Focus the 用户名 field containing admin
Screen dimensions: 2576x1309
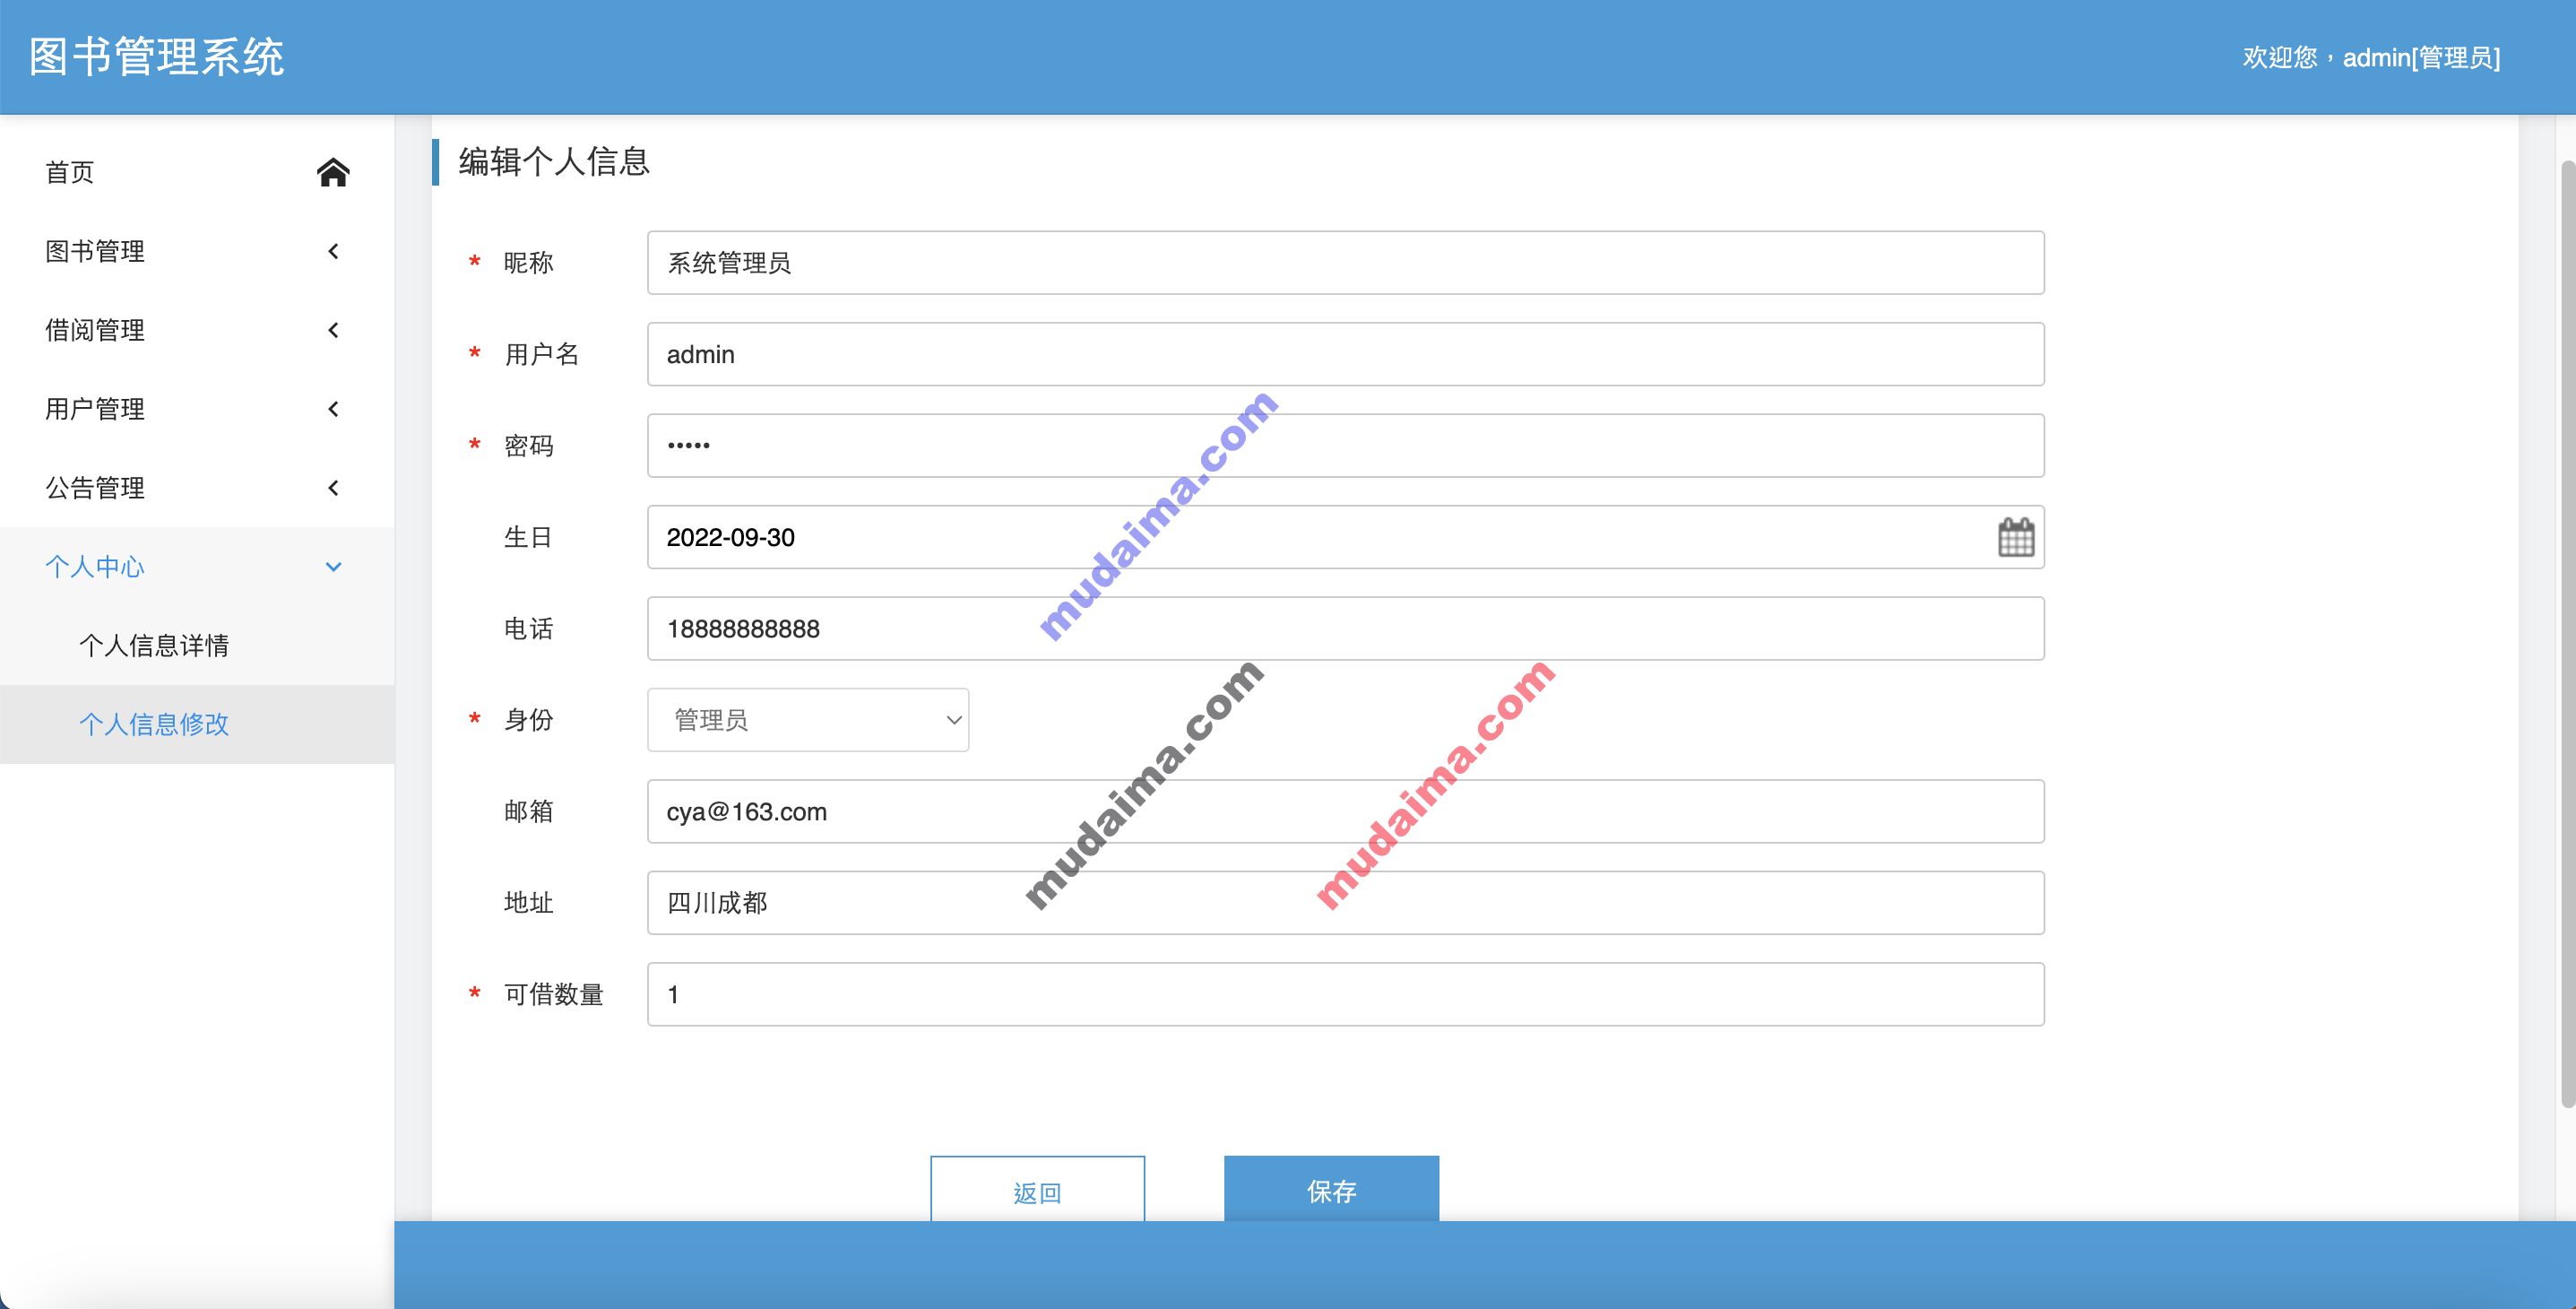[x=1345, y=354]
